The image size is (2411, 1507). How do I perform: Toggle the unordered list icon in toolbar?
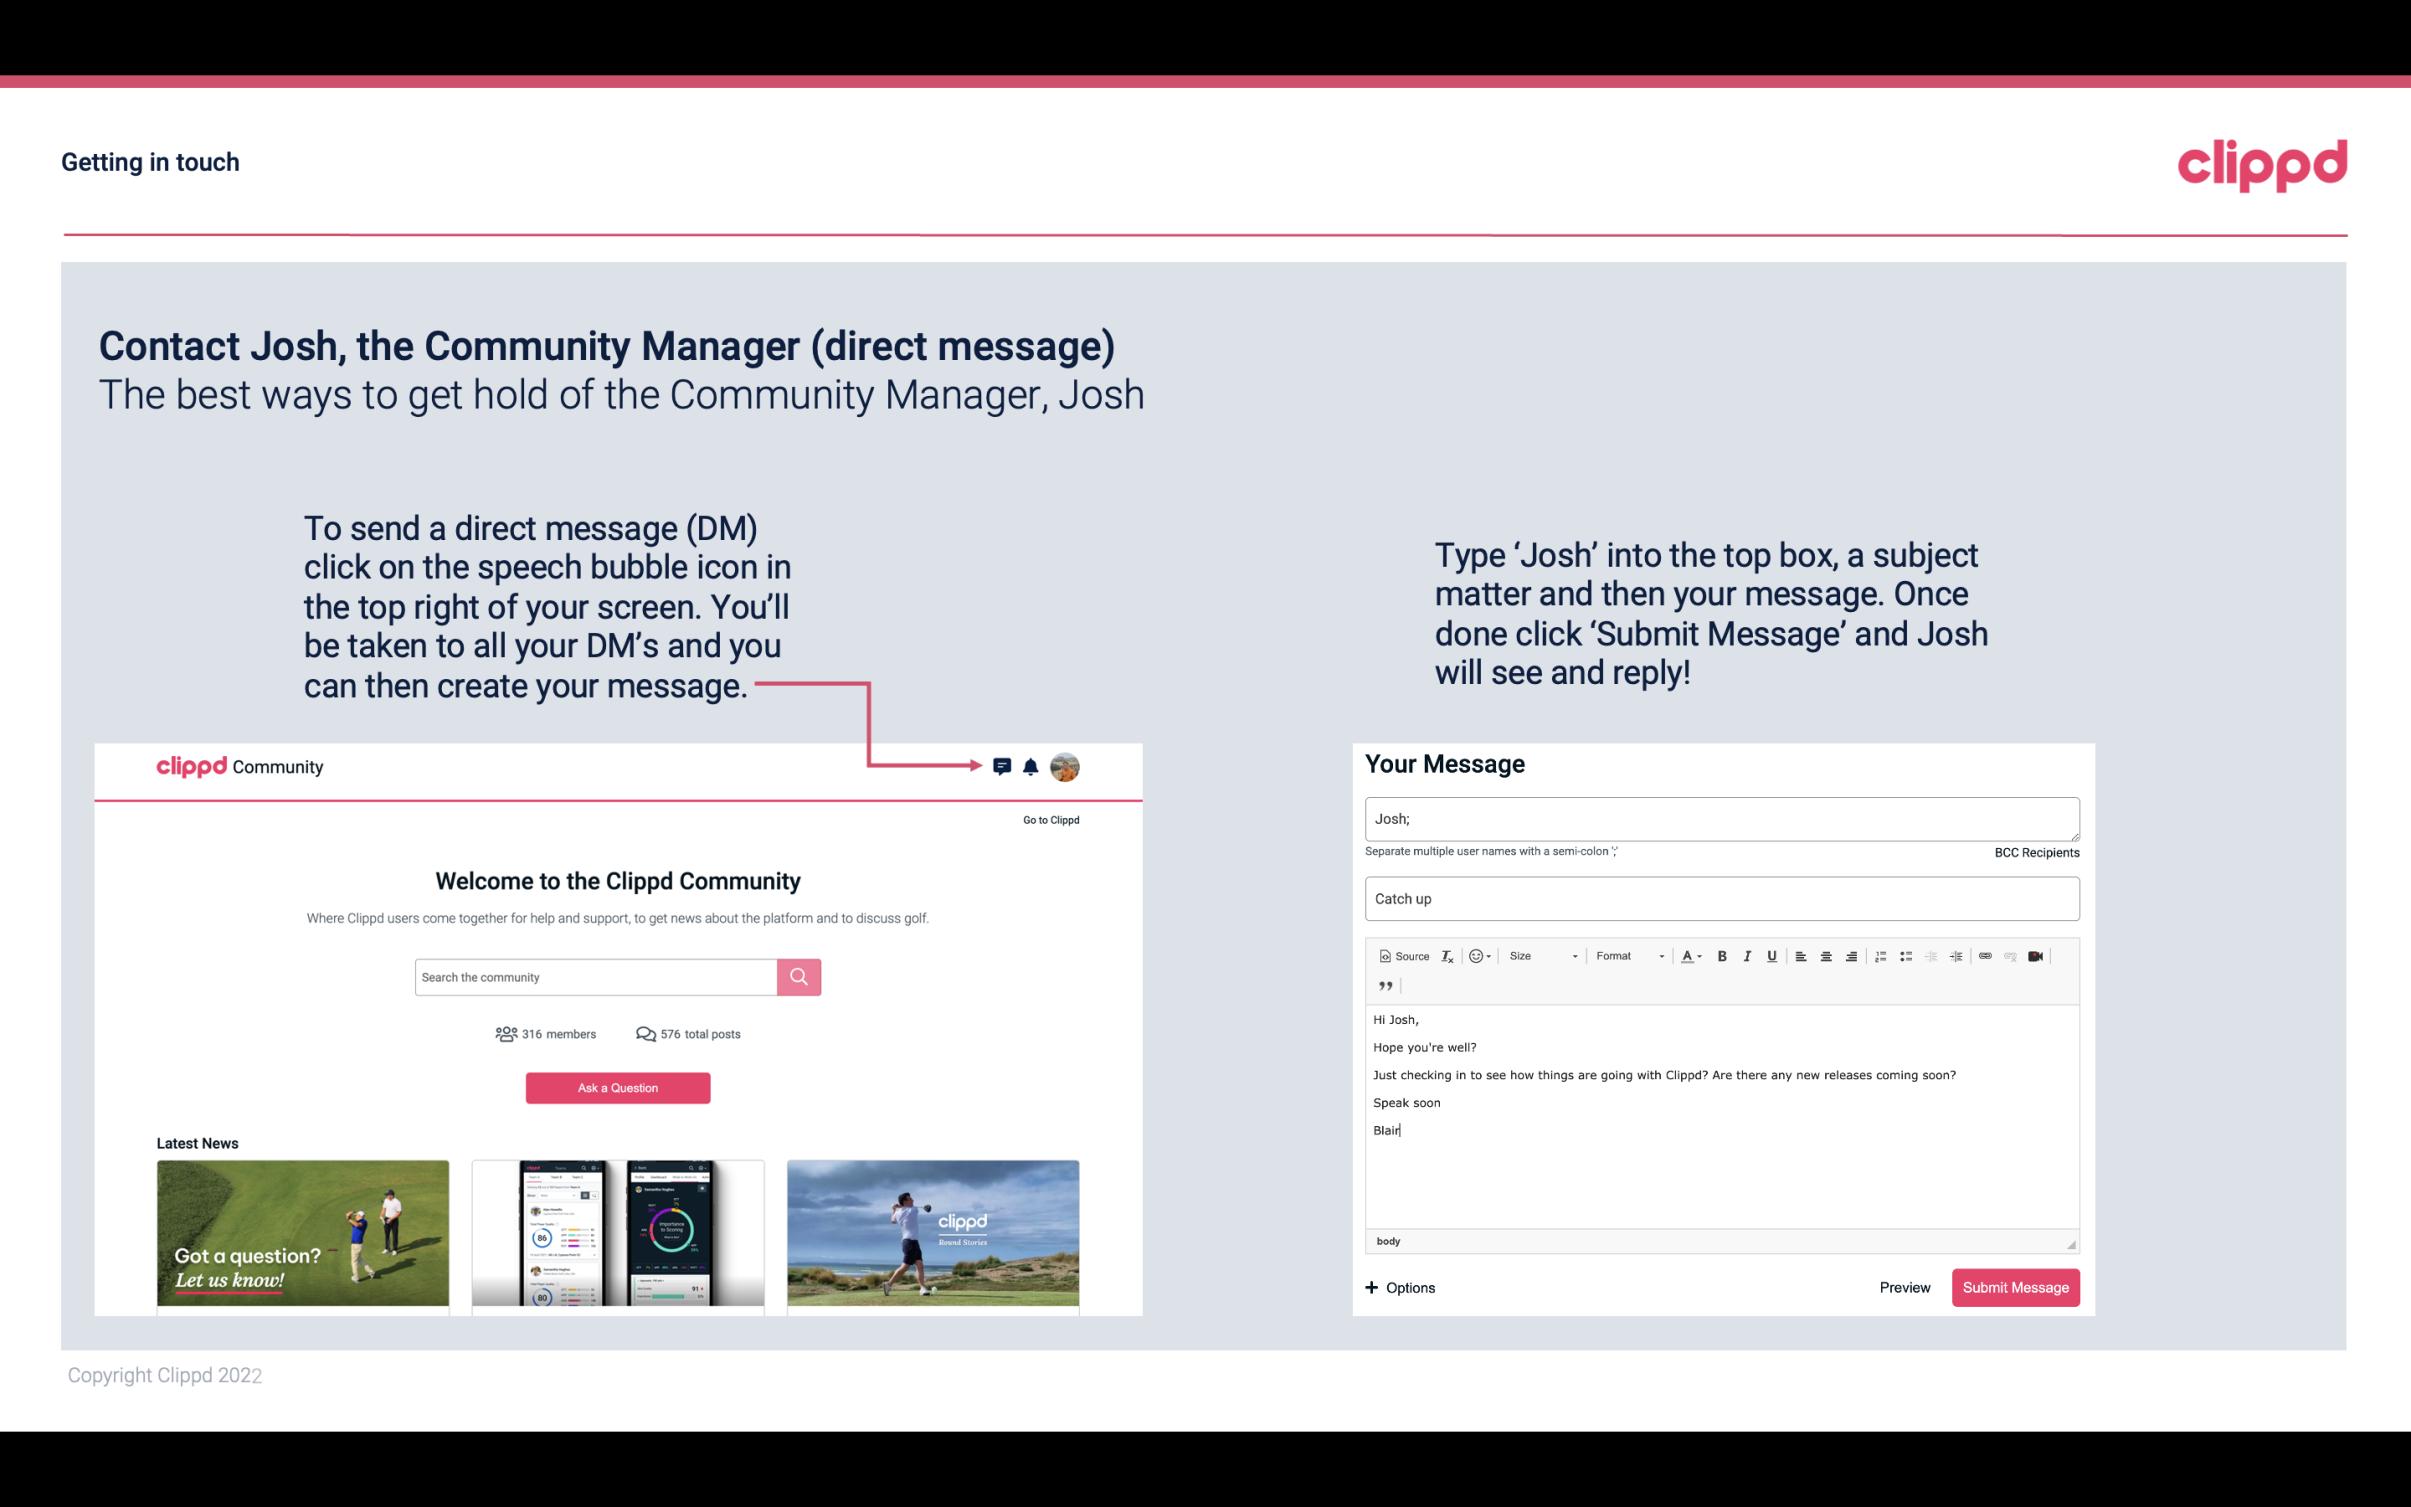coord(1906,955)
